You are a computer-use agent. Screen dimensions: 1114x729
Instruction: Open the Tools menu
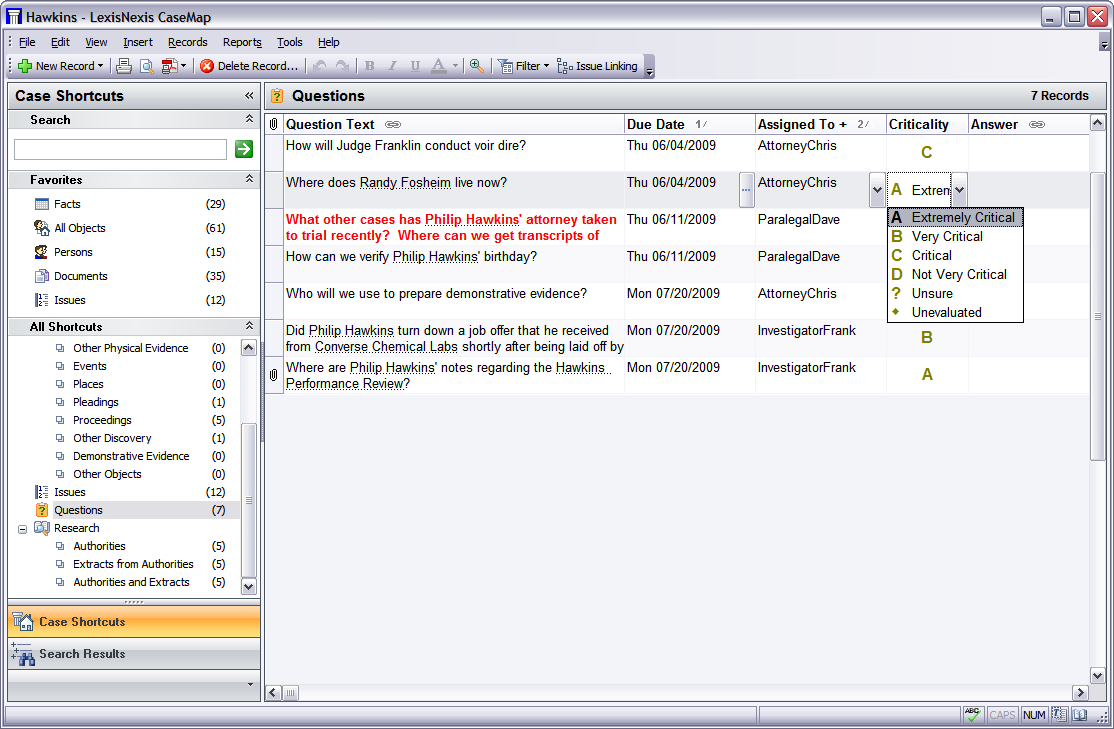(289, 43)
